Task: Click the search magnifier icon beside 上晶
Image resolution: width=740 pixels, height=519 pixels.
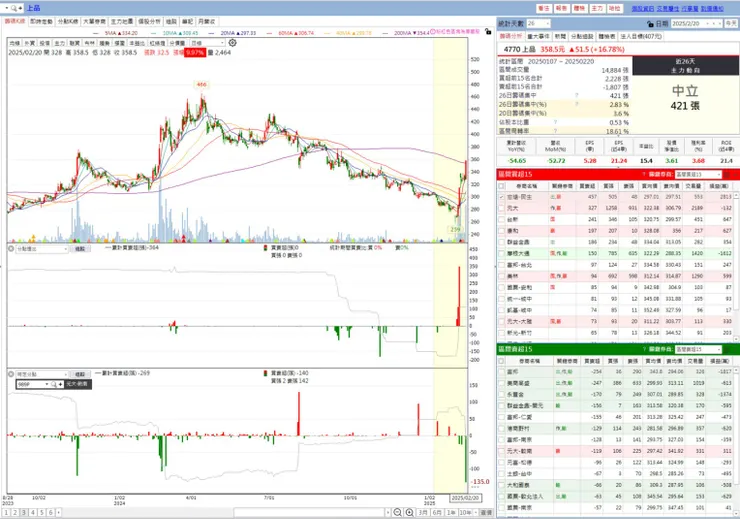Action: [14, 8]
